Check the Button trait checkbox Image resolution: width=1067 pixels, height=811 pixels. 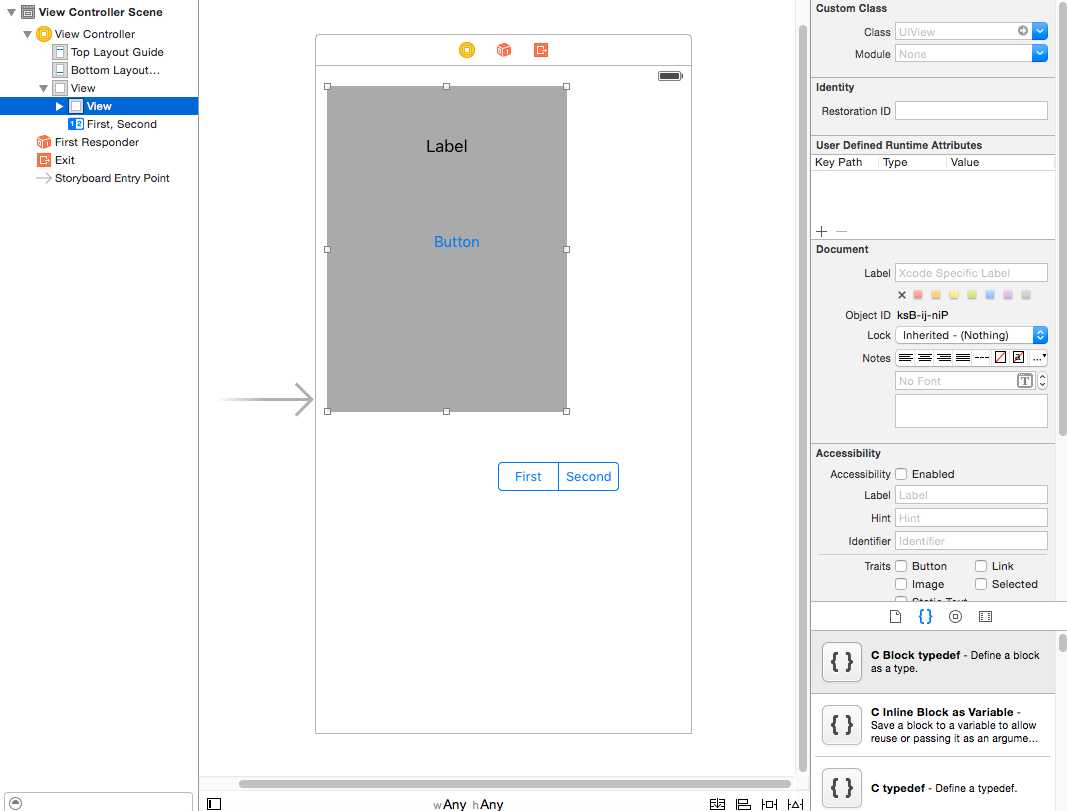click(901, 565)
